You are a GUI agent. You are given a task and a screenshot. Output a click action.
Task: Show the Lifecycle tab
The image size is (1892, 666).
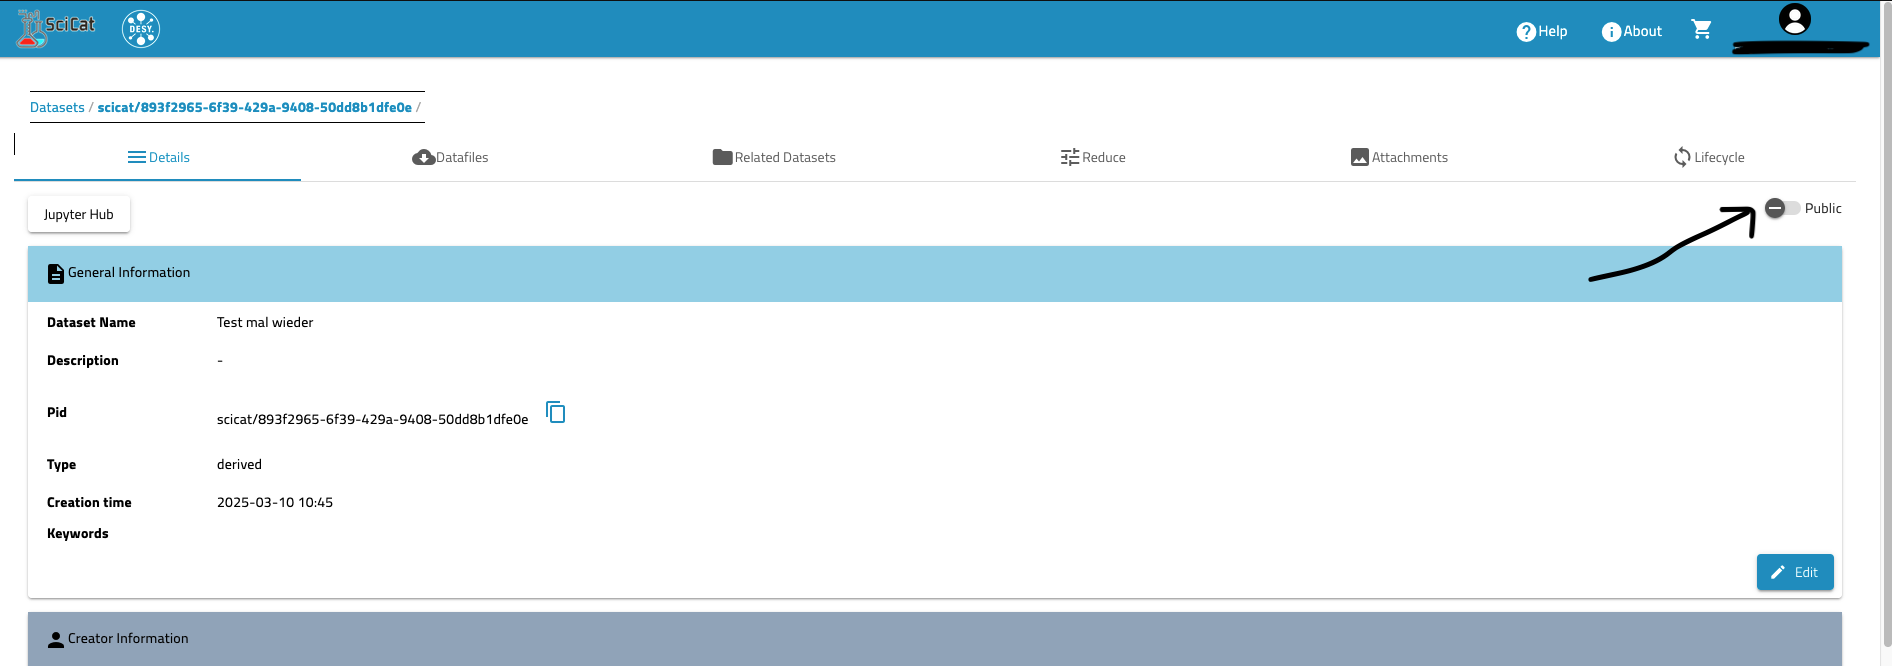[x=1709, y=158]
